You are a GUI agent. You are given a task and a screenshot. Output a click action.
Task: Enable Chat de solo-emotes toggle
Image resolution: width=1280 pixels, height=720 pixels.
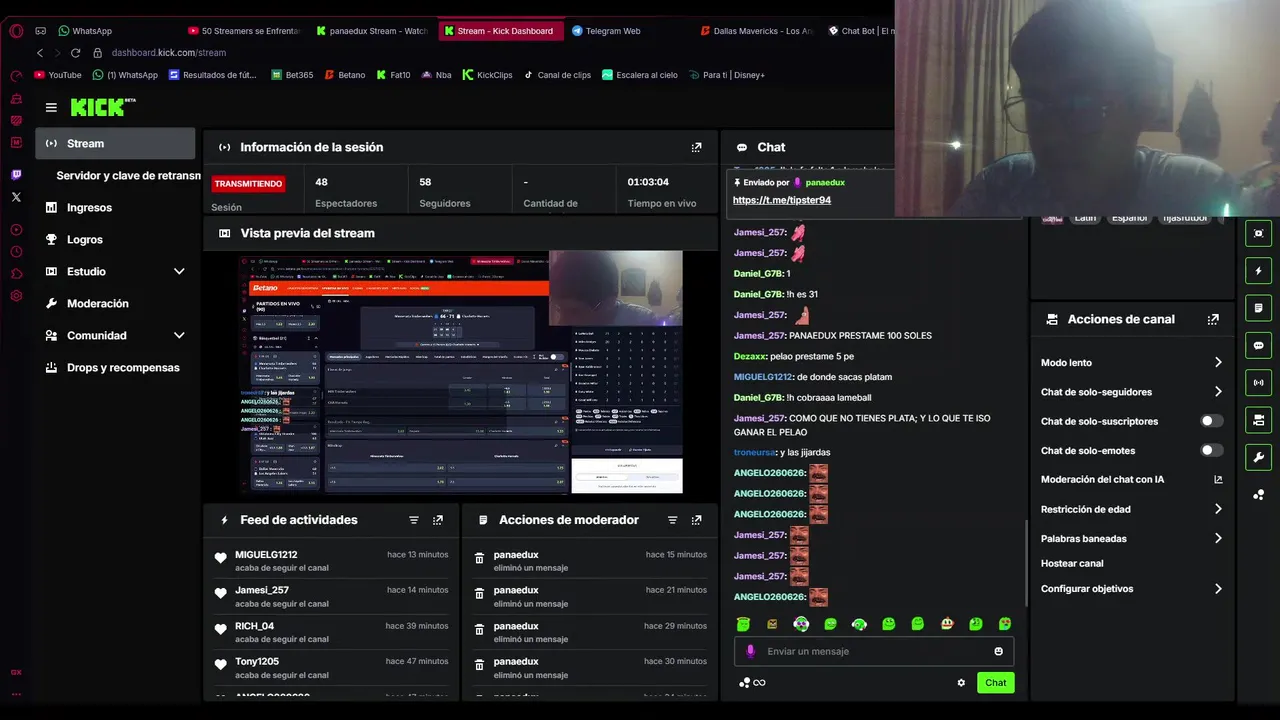coord(1212,450)
